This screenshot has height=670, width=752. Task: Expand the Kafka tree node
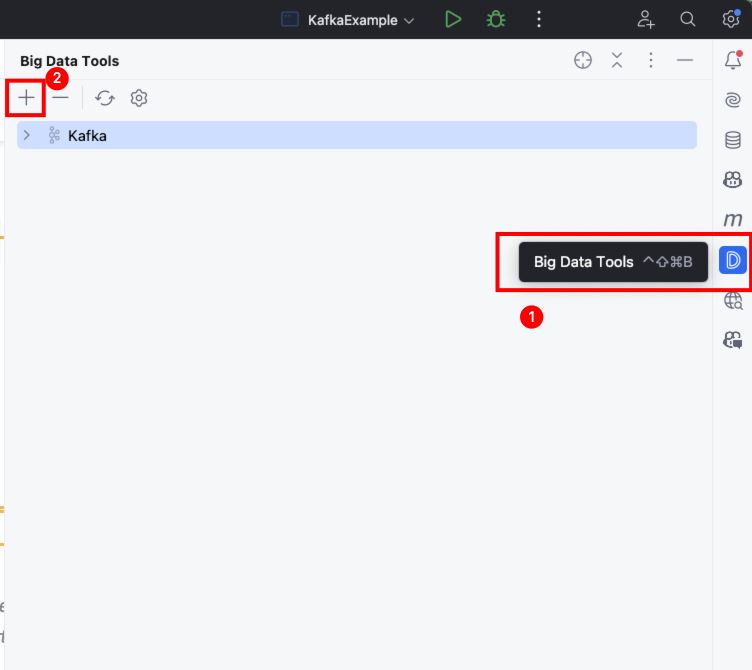tap(27, 136)
